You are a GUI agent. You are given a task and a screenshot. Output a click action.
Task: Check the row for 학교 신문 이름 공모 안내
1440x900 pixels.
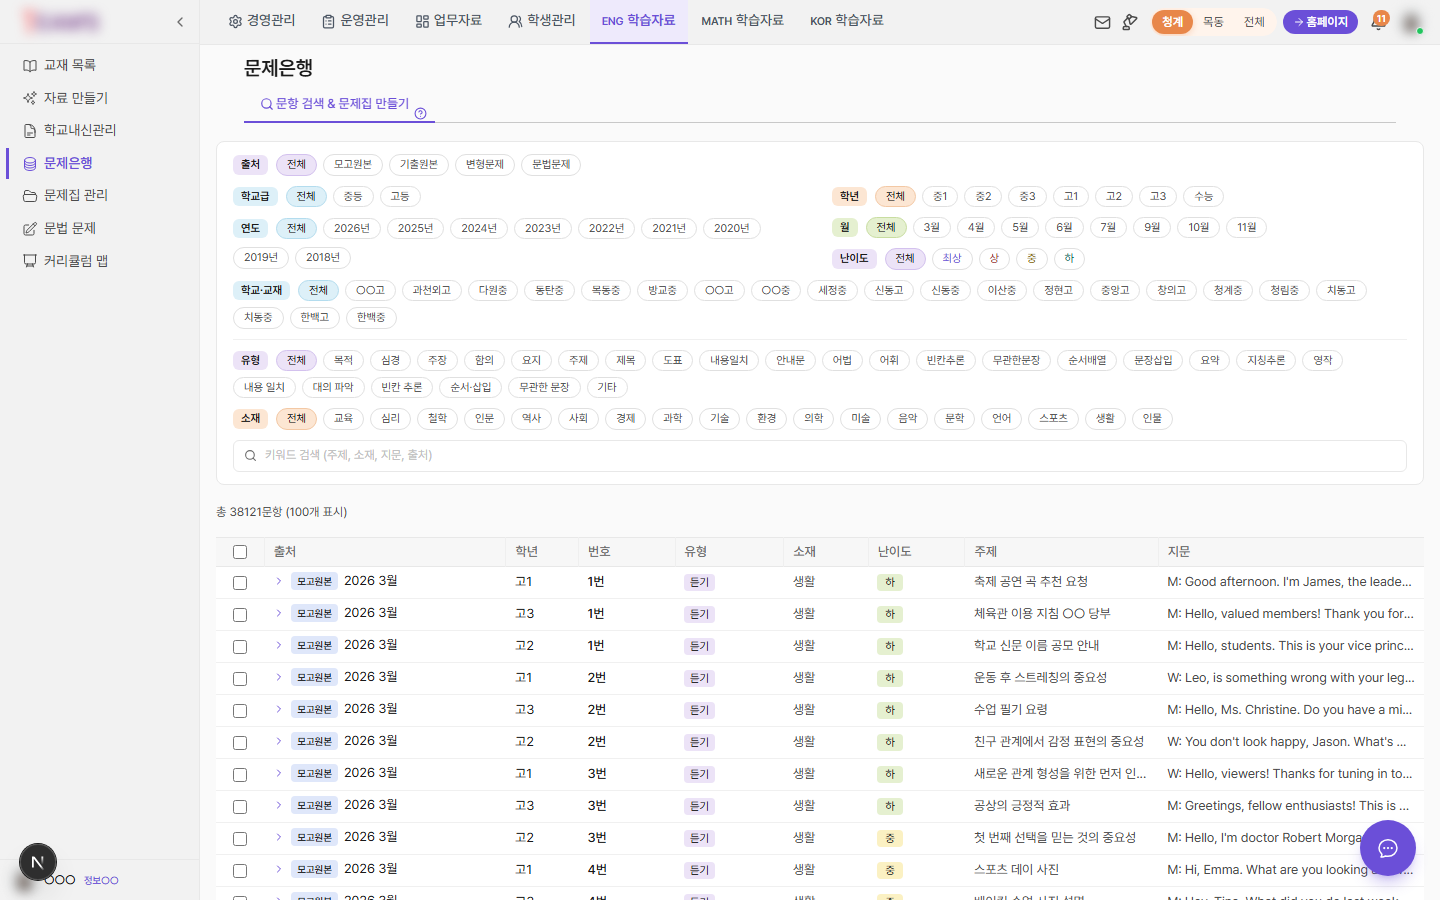(240, 647)
